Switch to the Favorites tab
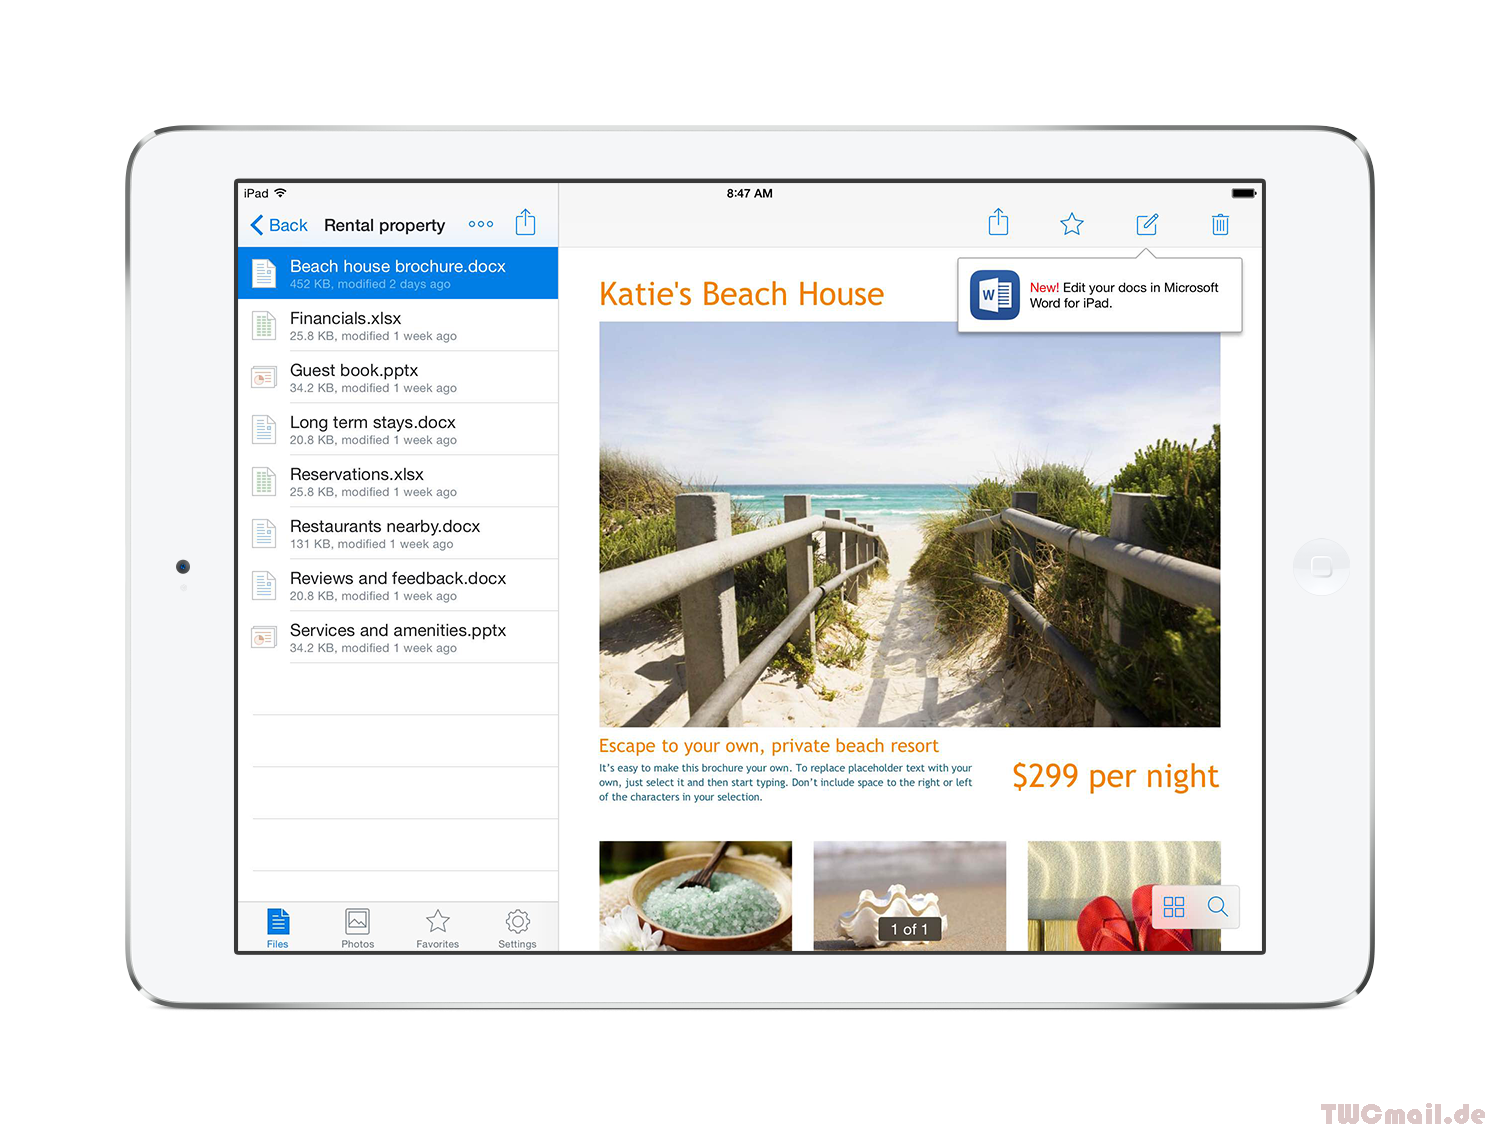Screen dimensions: 1500x1138 click(x=437, y=928)
